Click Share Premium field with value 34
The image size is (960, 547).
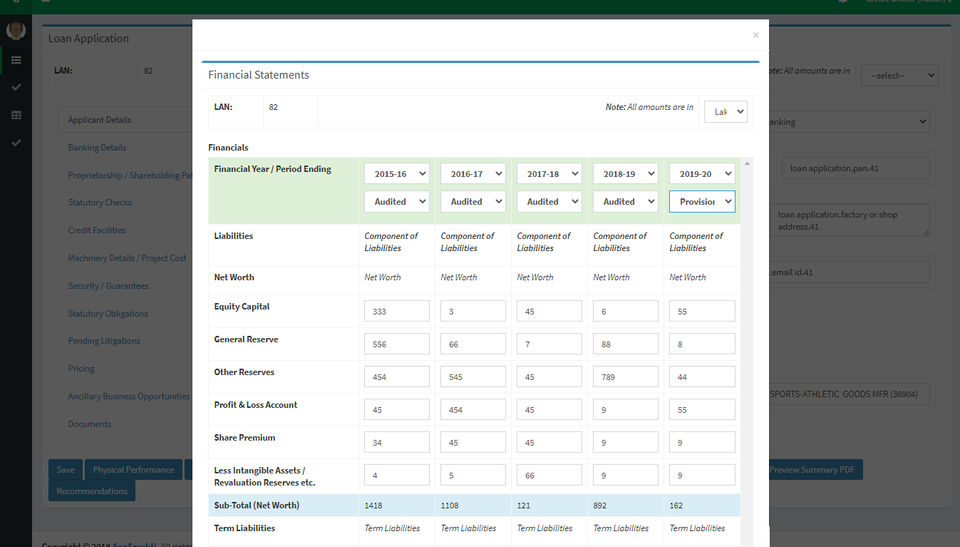[397, 442]
